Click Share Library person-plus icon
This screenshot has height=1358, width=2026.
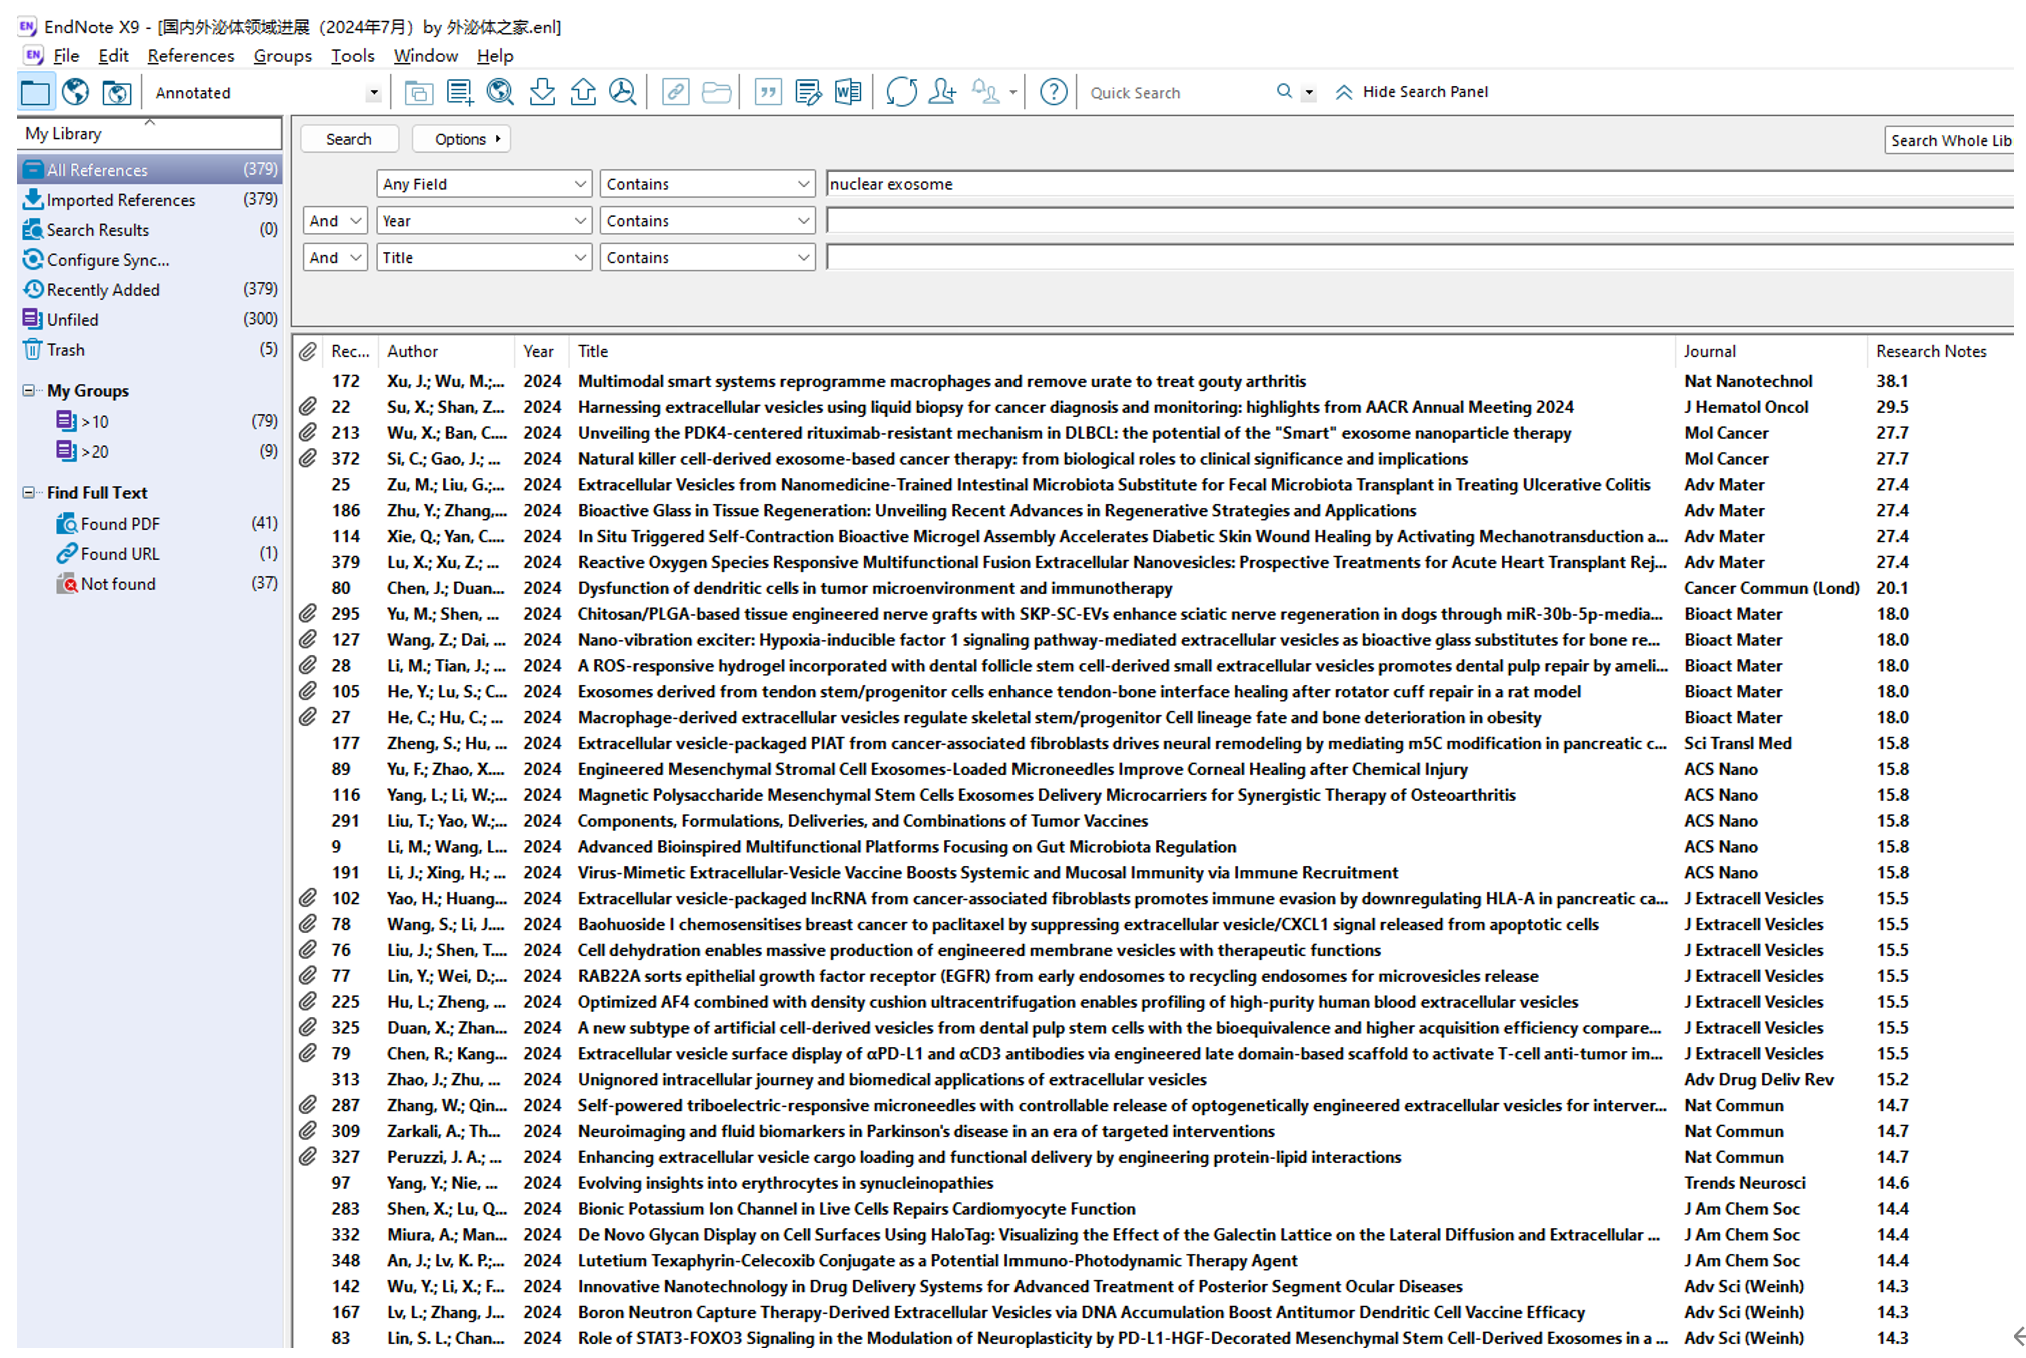point(942,92)
